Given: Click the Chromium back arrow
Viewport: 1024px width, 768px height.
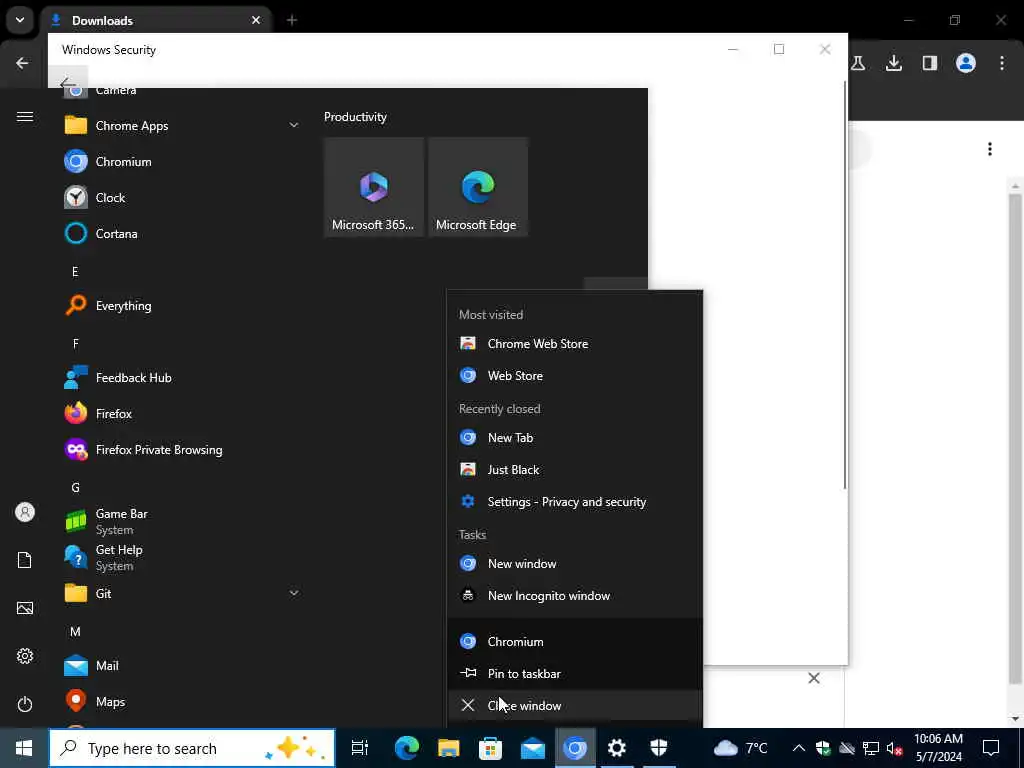Looking at the screenshot, I should pos(22,63).
